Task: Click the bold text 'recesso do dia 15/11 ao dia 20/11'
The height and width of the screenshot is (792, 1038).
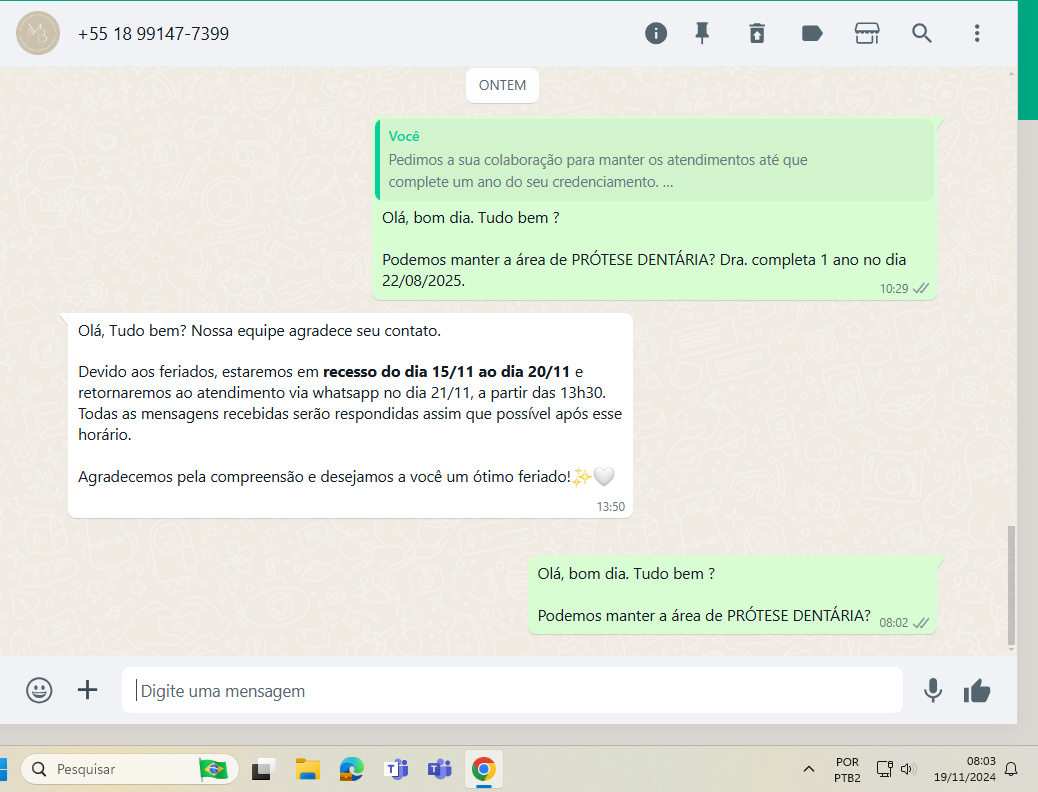Action: [446, 371]
